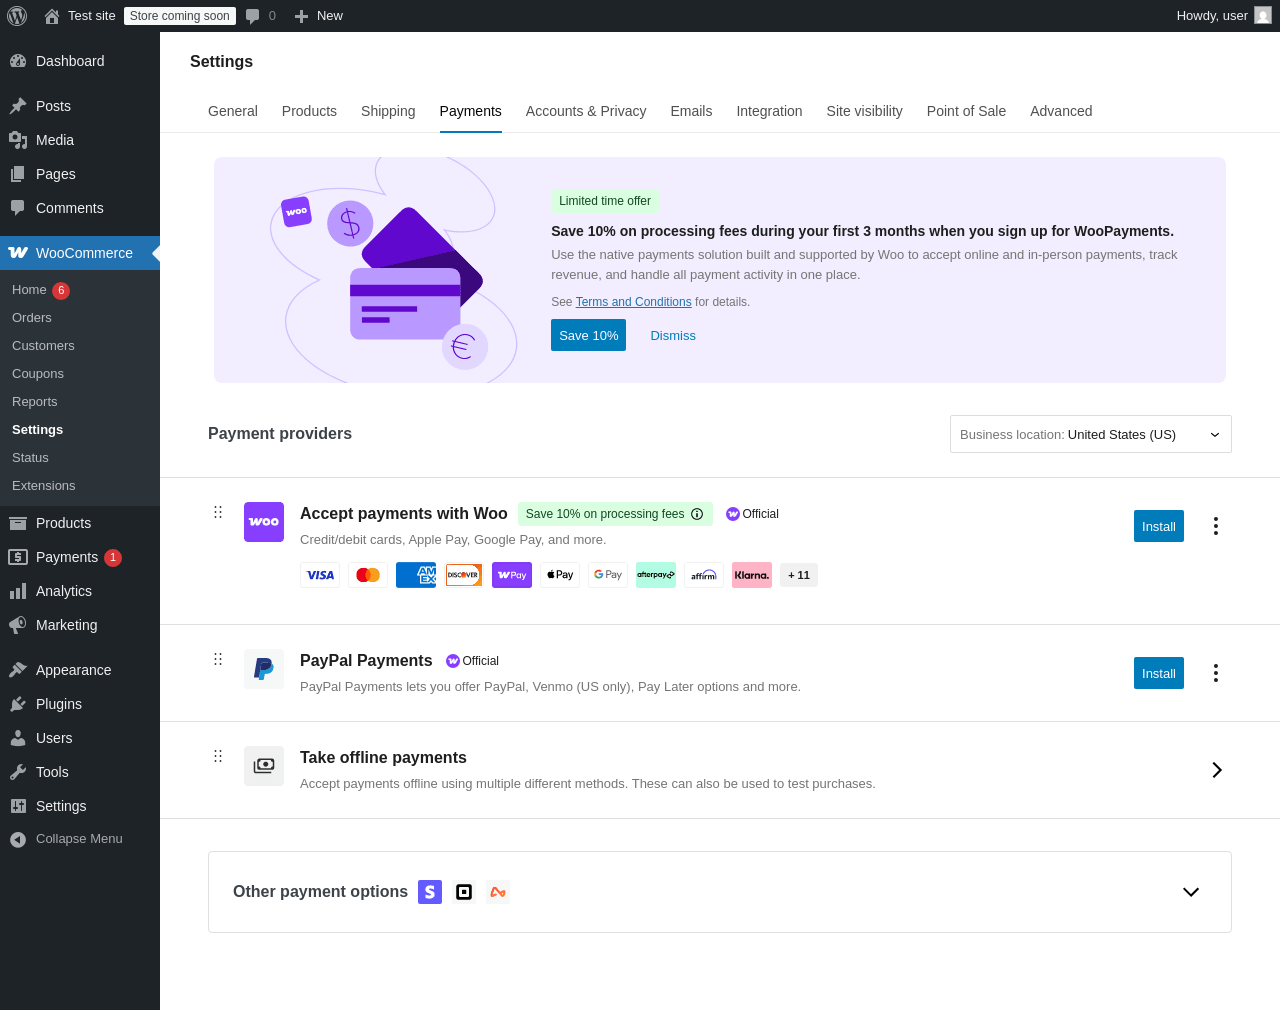
Task: Click the PayPal Payments logo
Action: click(x=264, y=669)
